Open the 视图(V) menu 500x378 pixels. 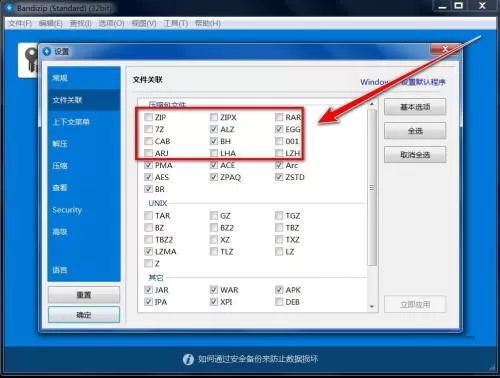pos(144,23)
